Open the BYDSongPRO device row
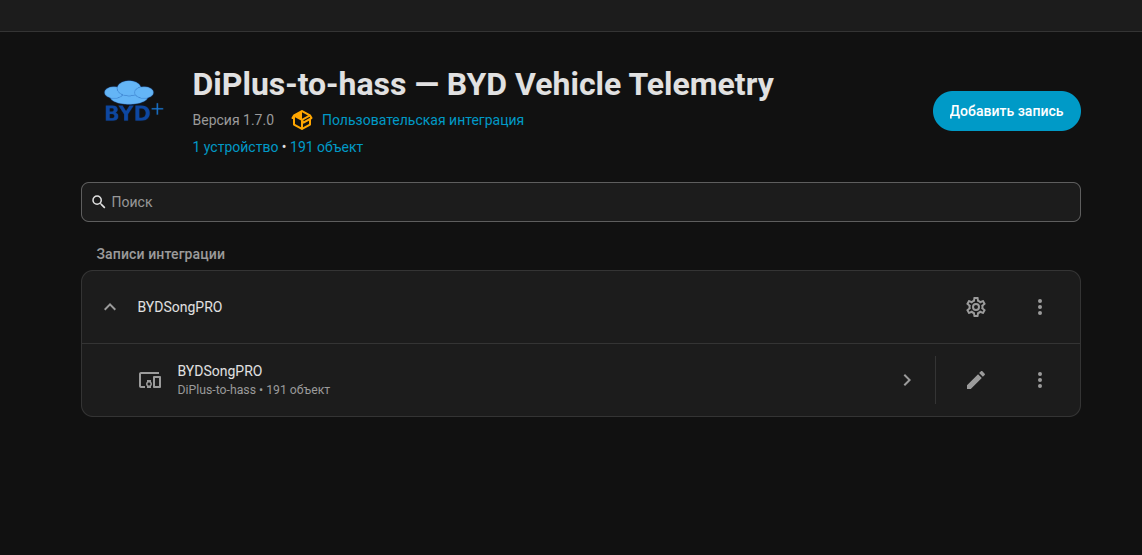Image resolution: width=1142 pixels, height=555 pixels. click(508, 380)
